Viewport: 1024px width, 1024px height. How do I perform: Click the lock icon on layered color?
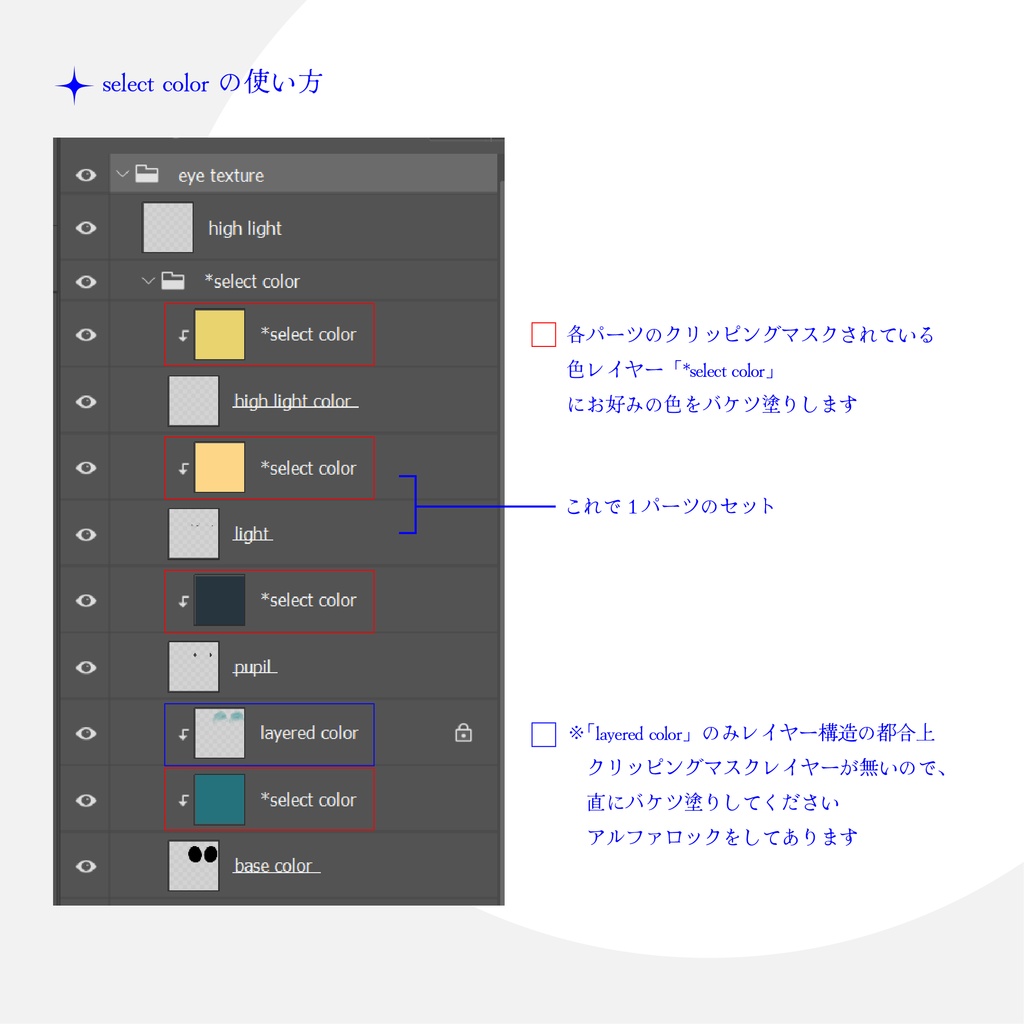click(464, 733)
